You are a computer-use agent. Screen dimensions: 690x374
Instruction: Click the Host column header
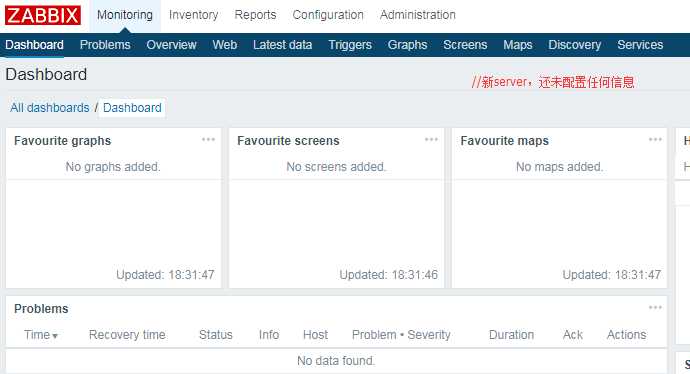point(316,335)
